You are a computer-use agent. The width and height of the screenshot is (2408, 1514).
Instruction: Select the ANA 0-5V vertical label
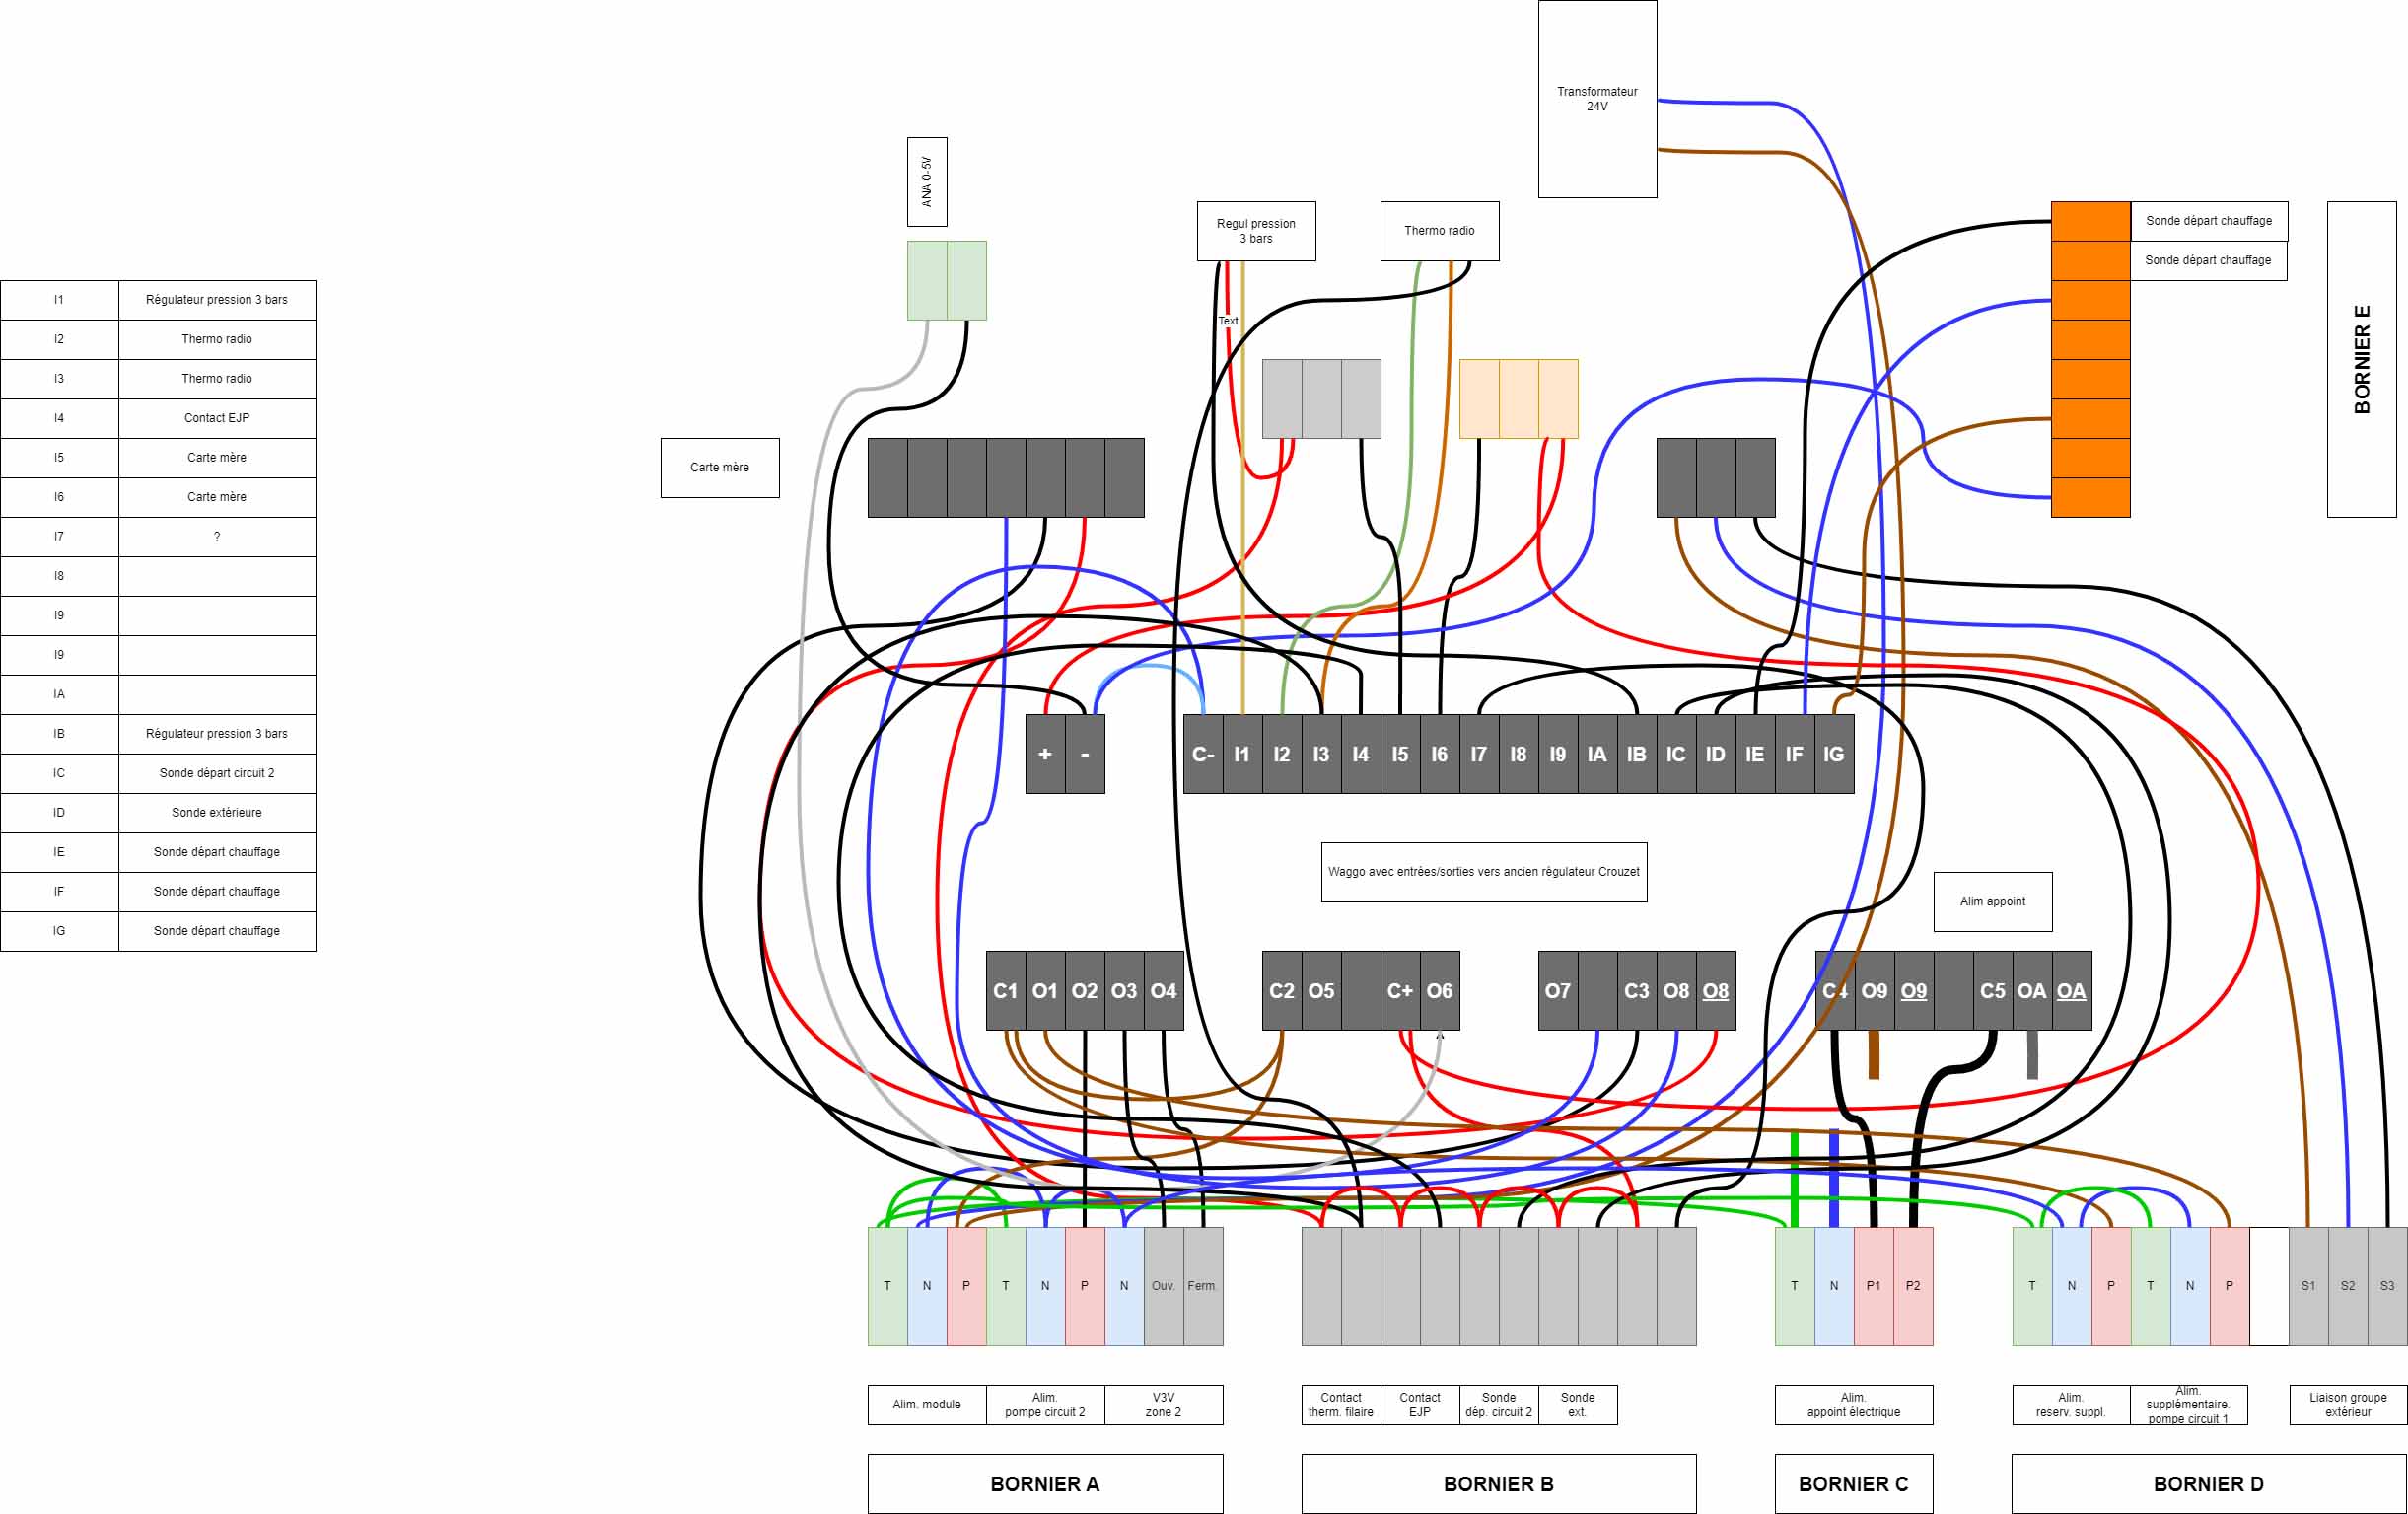pos(927,181)
